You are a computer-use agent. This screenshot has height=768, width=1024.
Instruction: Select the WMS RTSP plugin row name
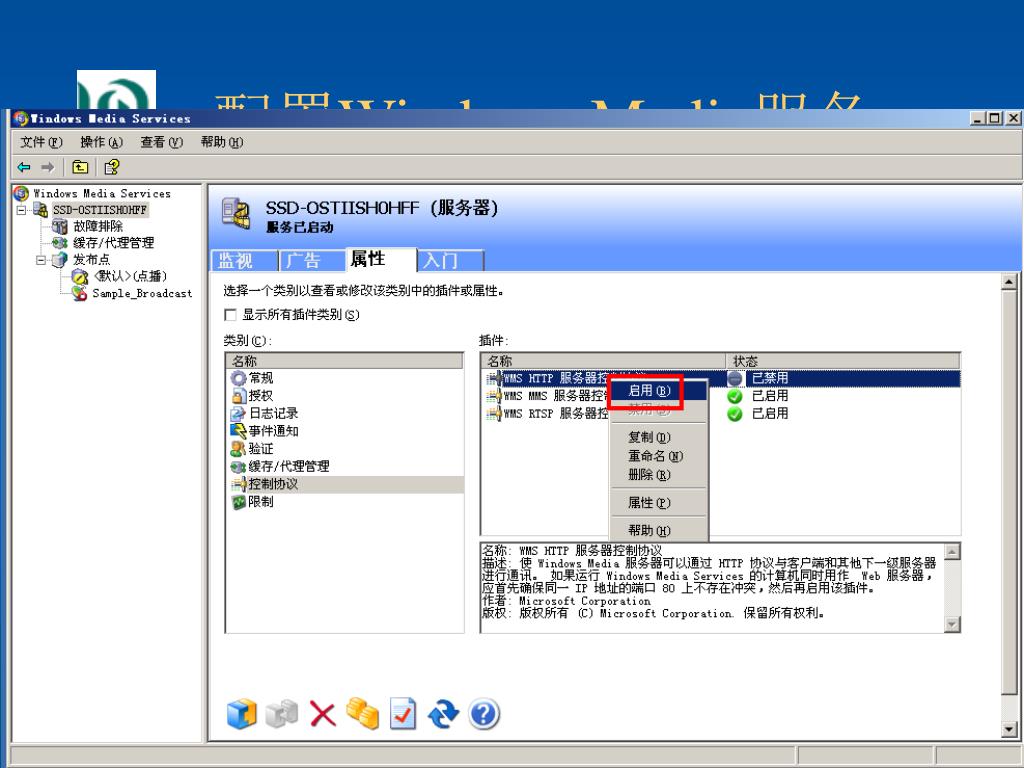(x=555, y=413)
